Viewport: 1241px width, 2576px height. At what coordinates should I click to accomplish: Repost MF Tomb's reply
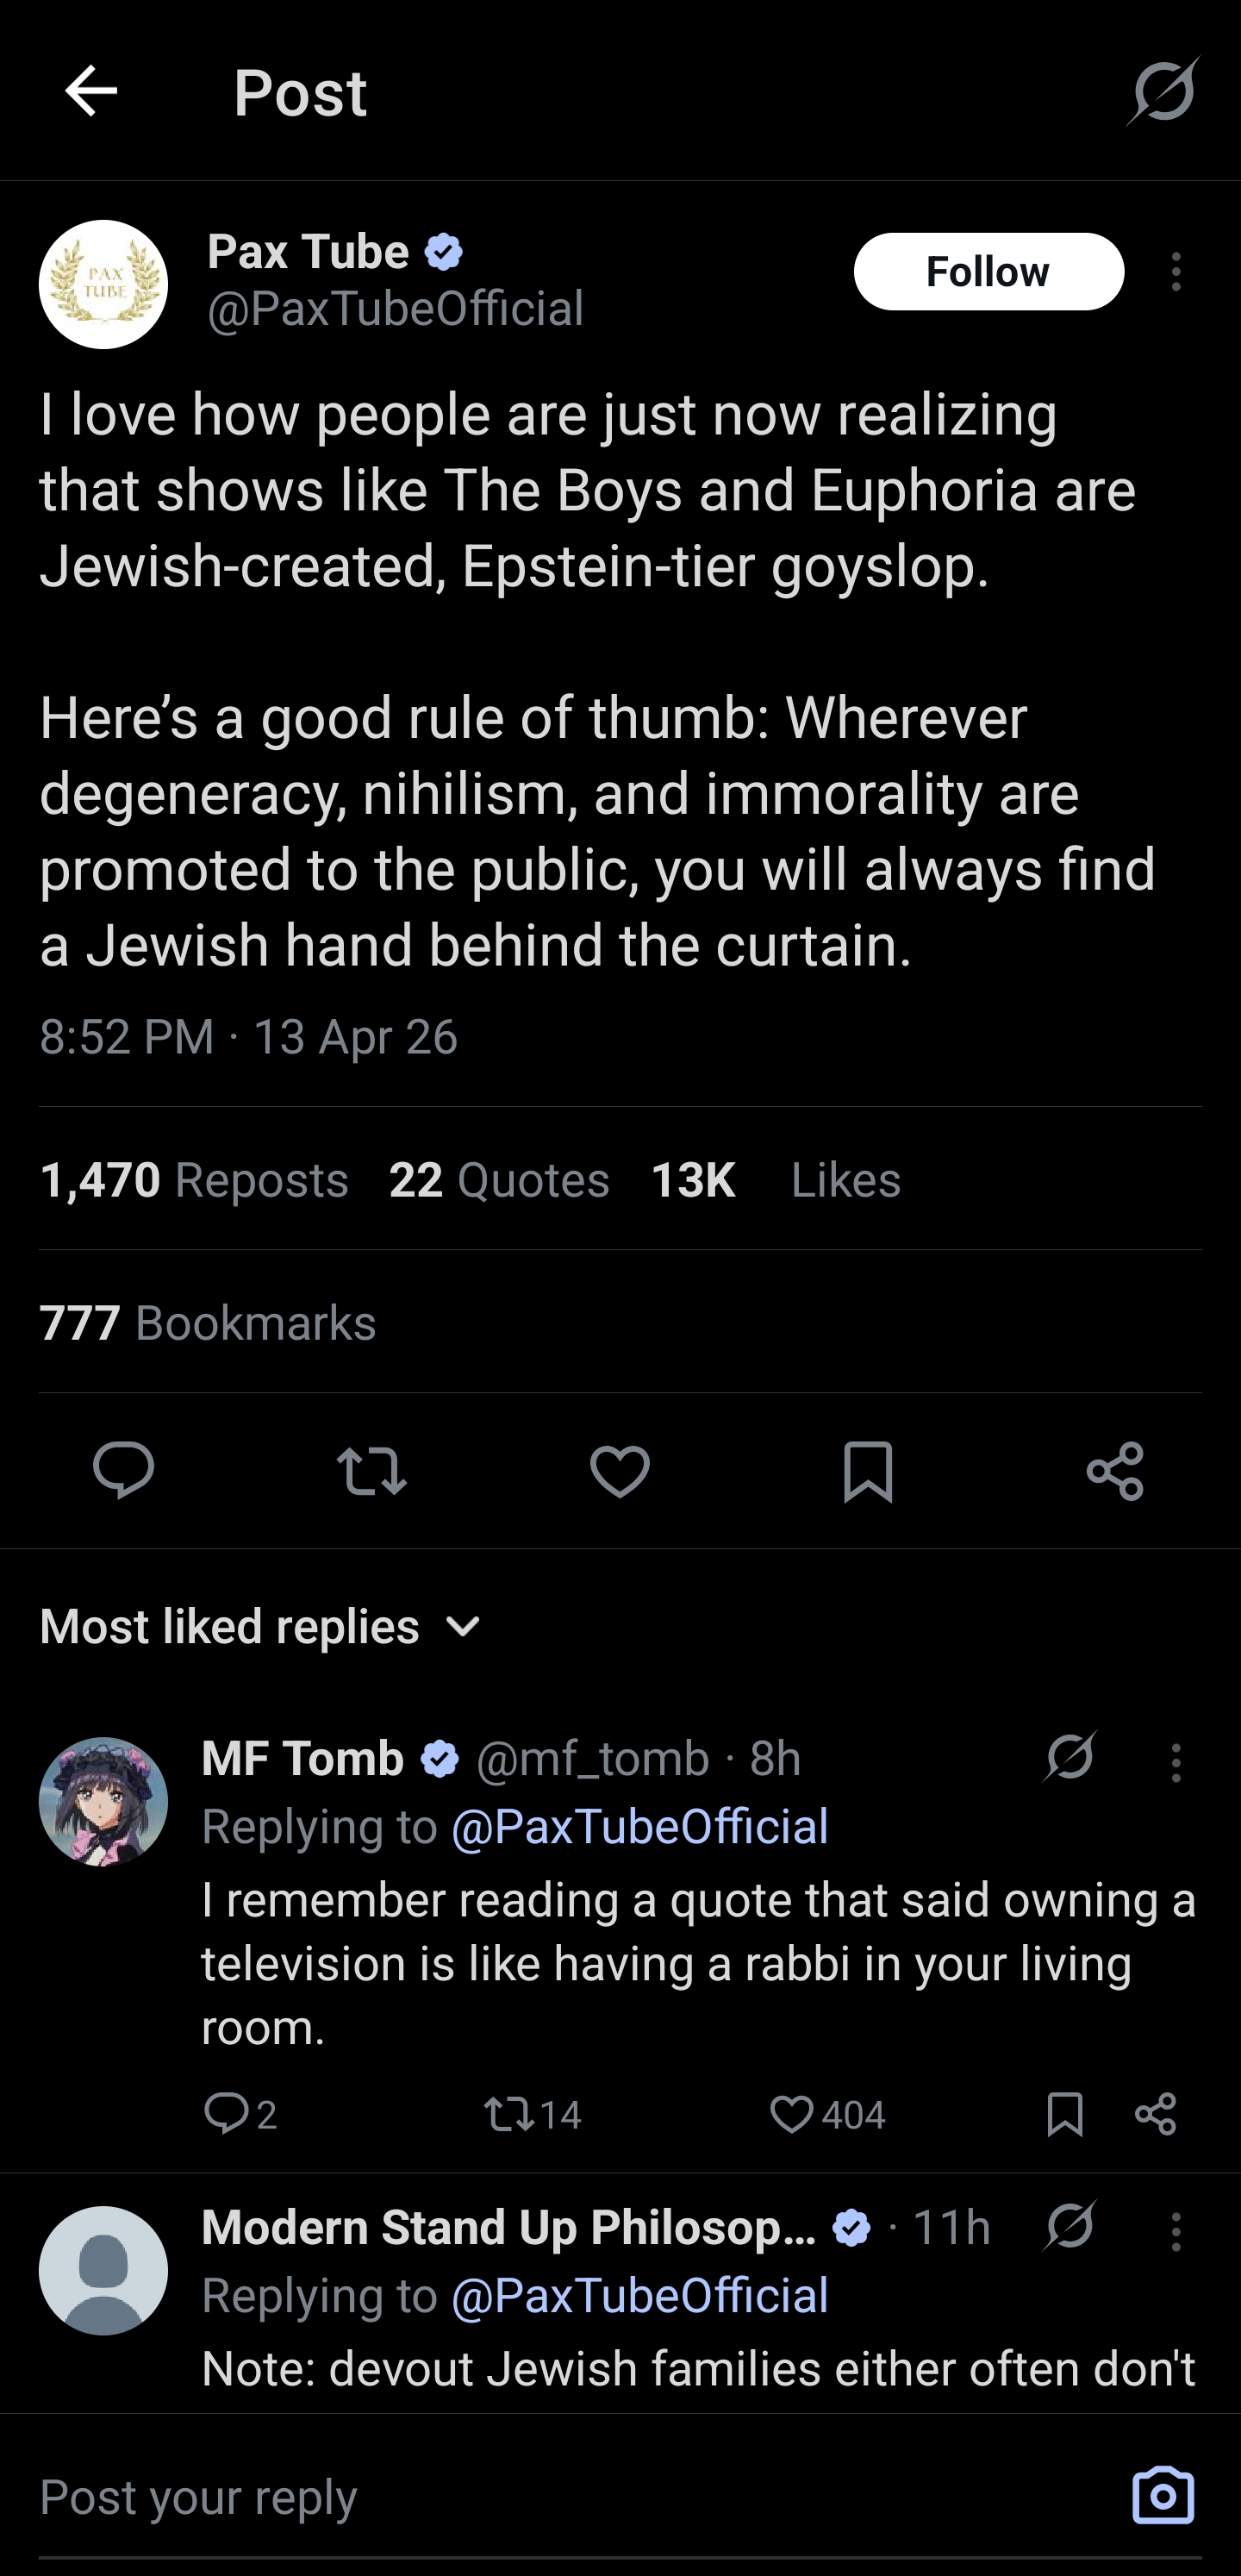[532, 2114]
